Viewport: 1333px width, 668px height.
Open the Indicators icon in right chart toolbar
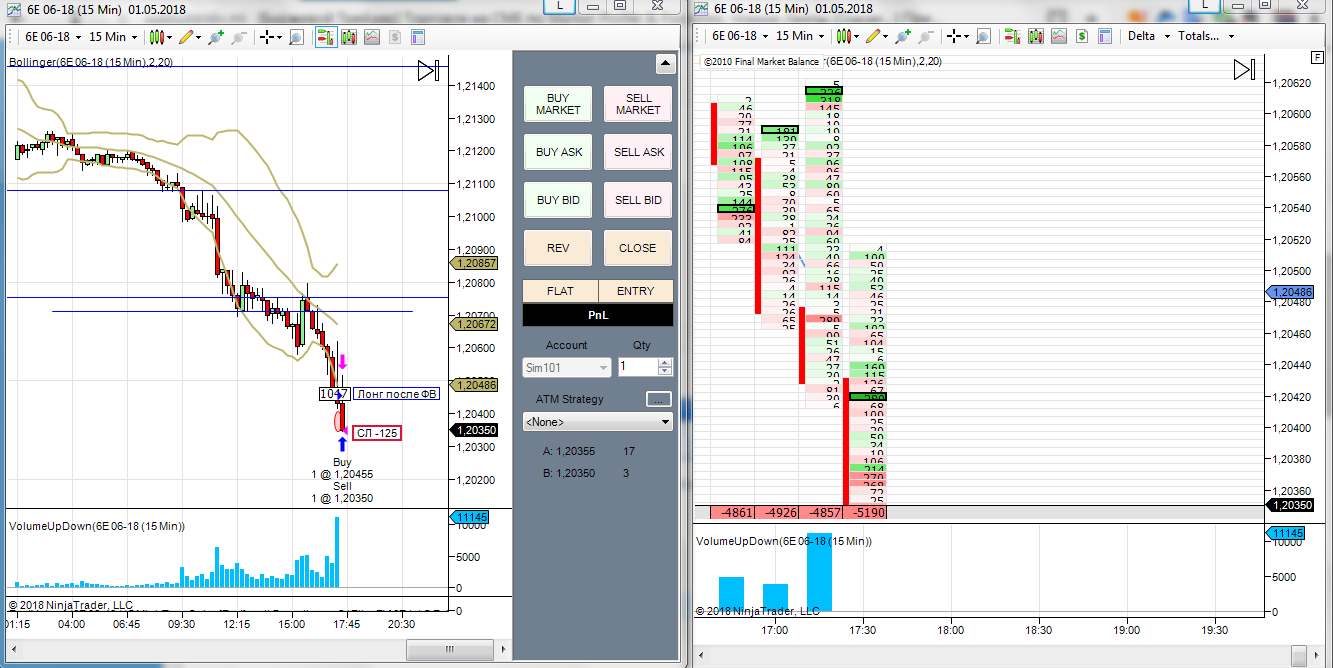1059,36
